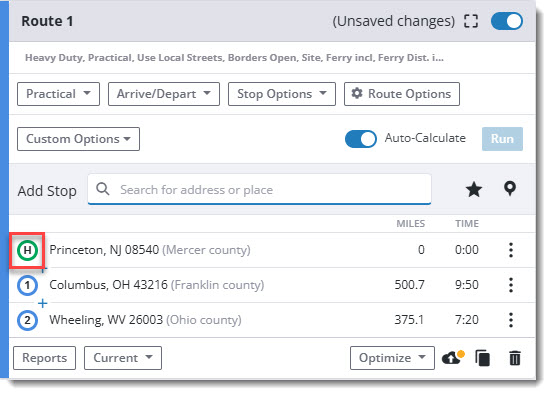Open three-dot menu for Princeton stop
The height and width of the screenshot is (395, 551).
tap(511, 250)
